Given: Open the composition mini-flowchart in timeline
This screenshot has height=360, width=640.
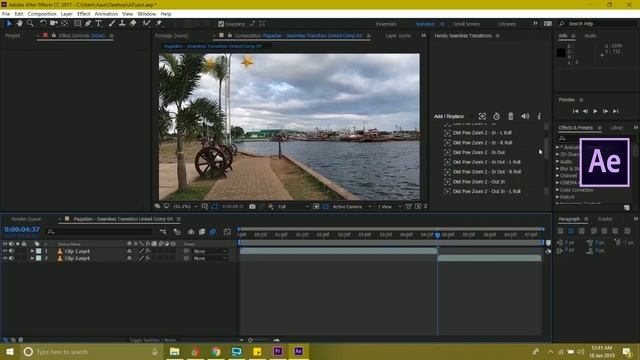Looking at the screenshot, I should point(163,232).
